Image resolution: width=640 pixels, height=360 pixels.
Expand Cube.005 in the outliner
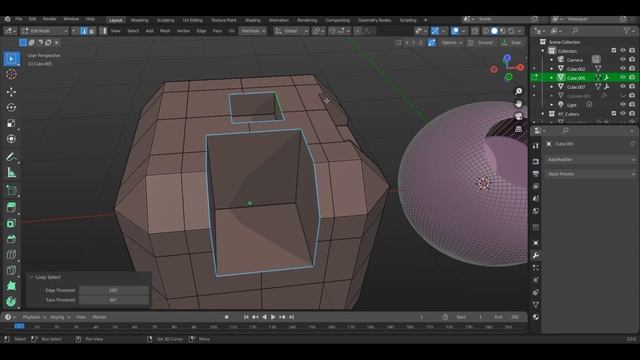click(551, 78)
